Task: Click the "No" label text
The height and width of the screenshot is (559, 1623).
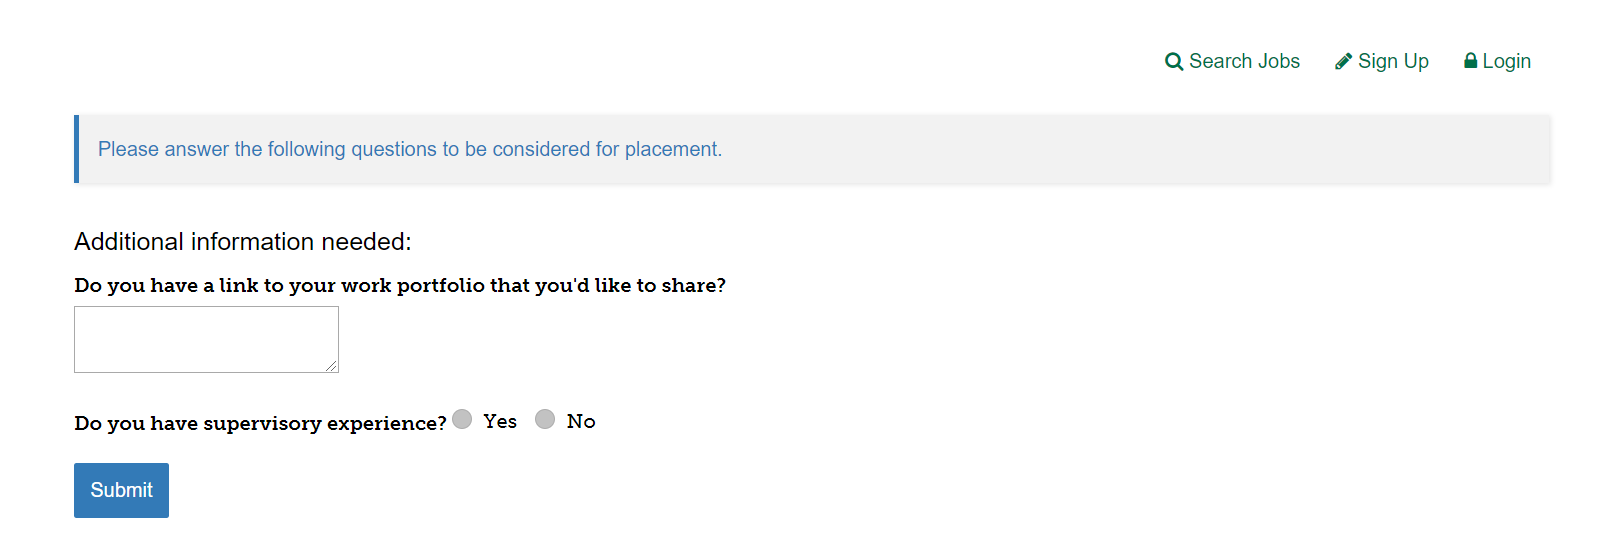Action: click(581, 422)
